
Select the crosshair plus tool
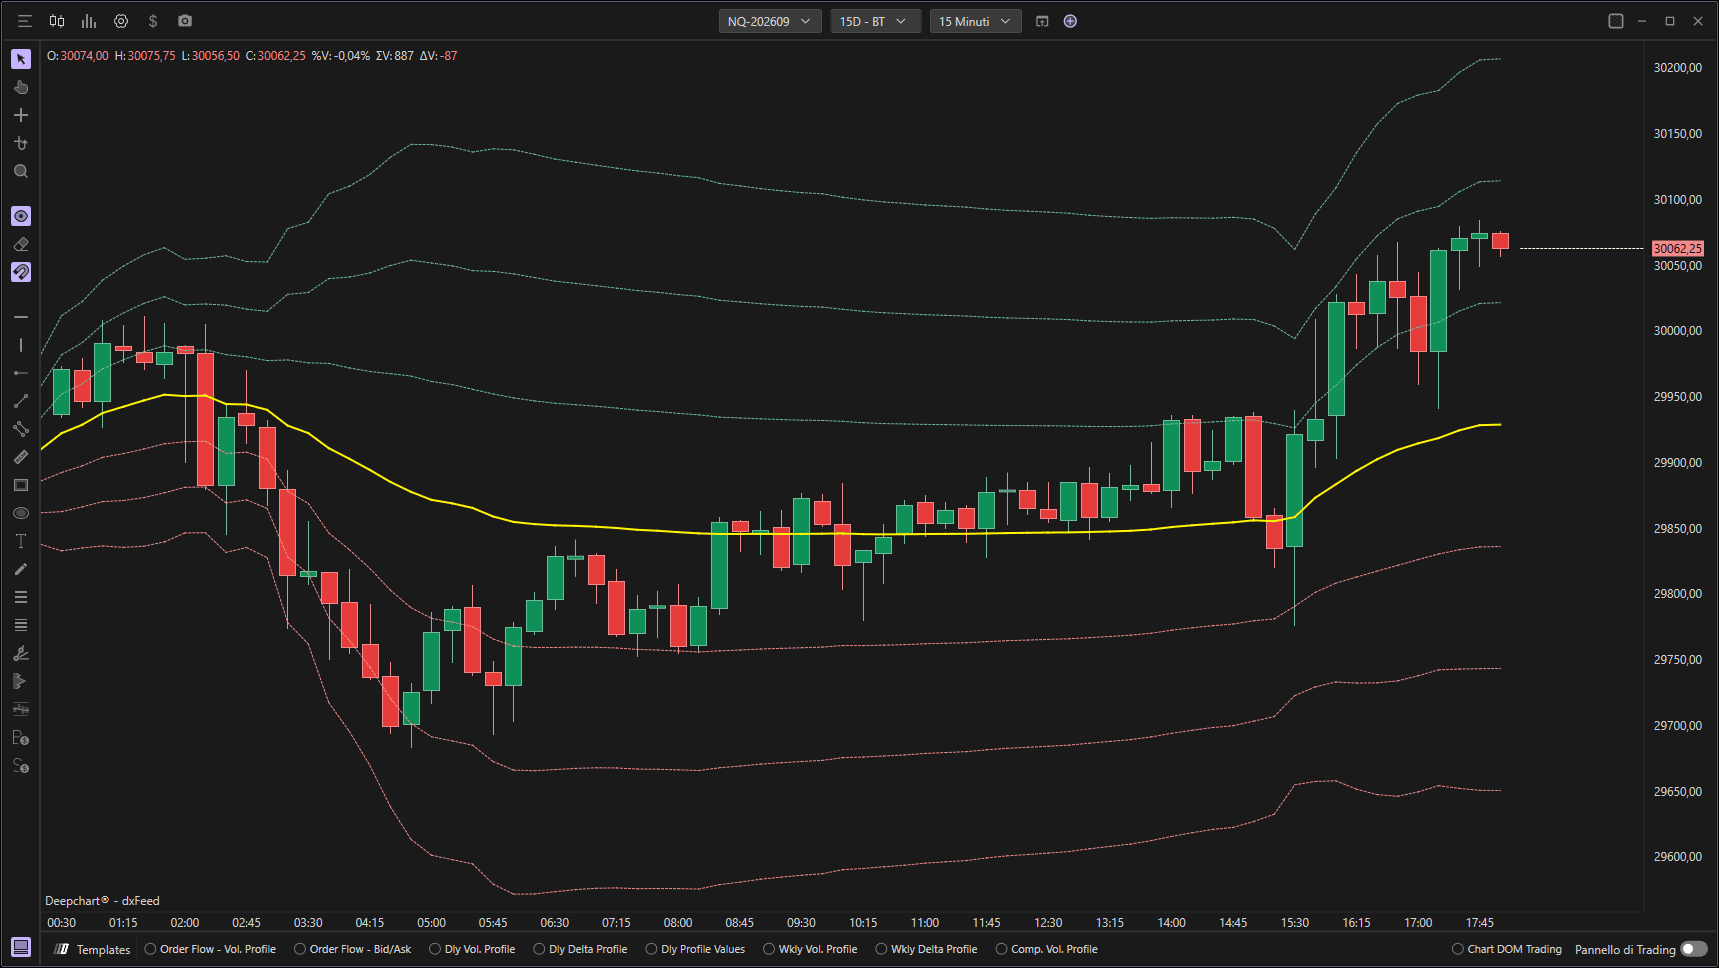pos(21,115)
